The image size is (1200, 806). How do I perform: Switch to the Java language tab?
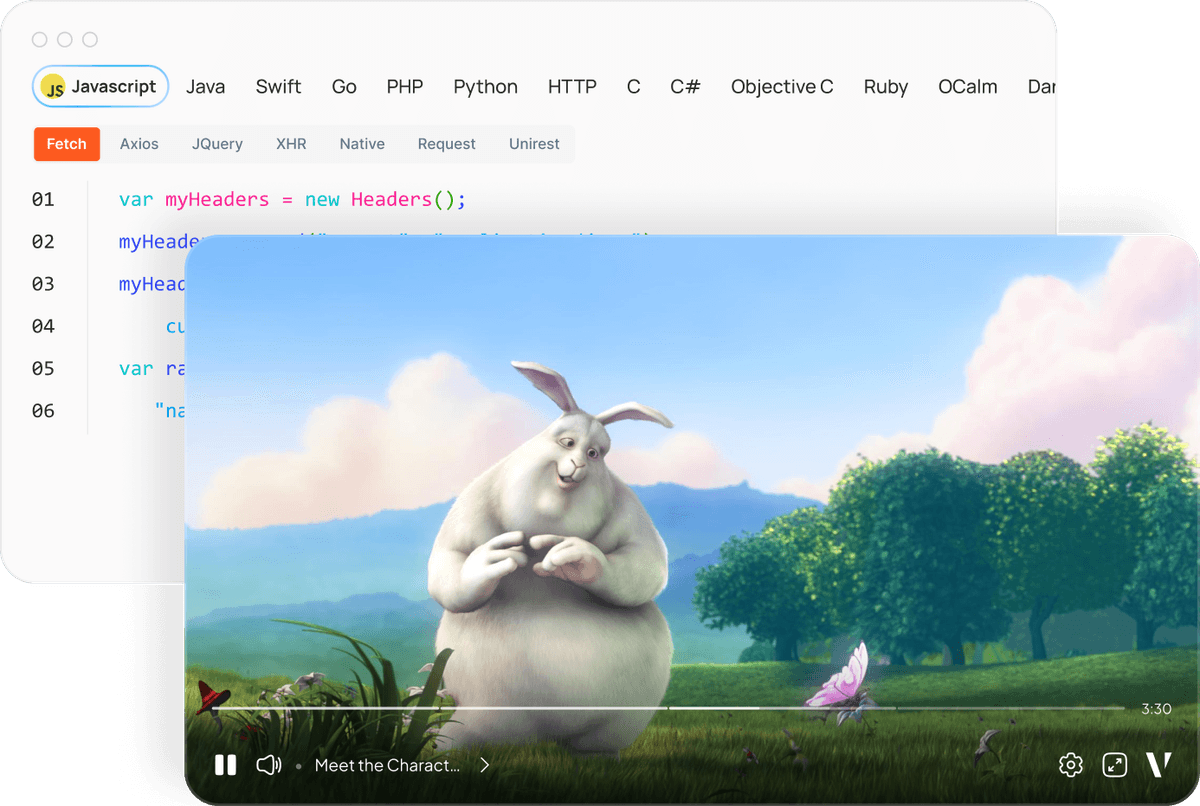[206, 87]
